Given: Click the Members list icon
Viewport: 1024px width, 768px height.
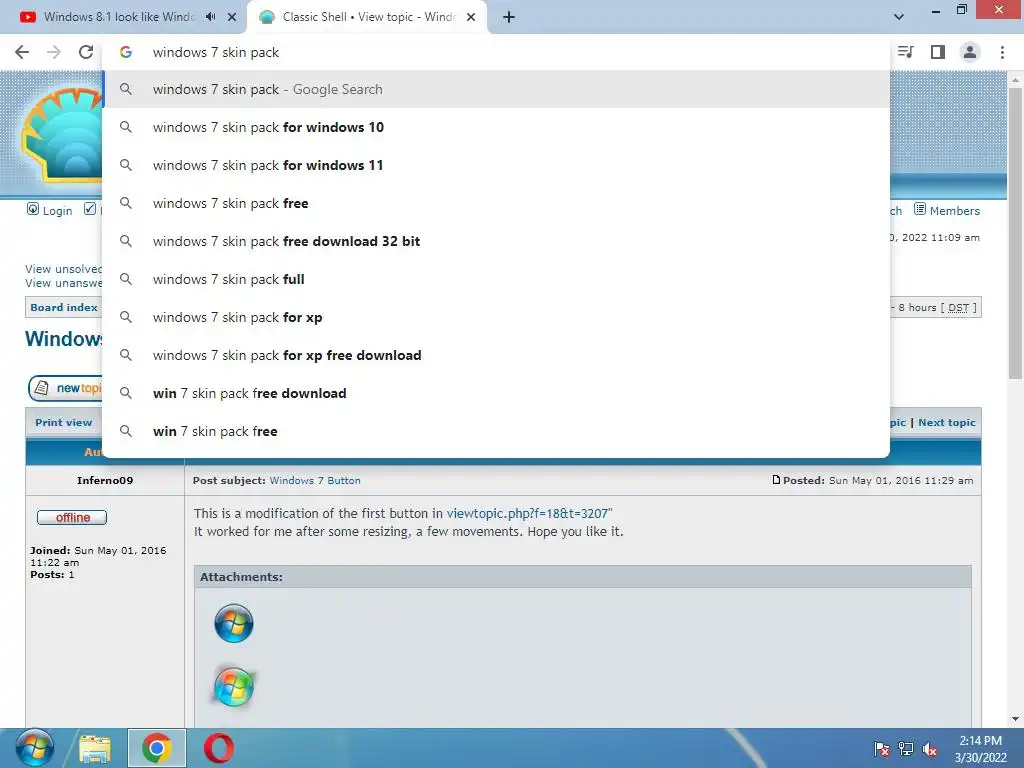Looking at the screenshot, I should 920,209.
